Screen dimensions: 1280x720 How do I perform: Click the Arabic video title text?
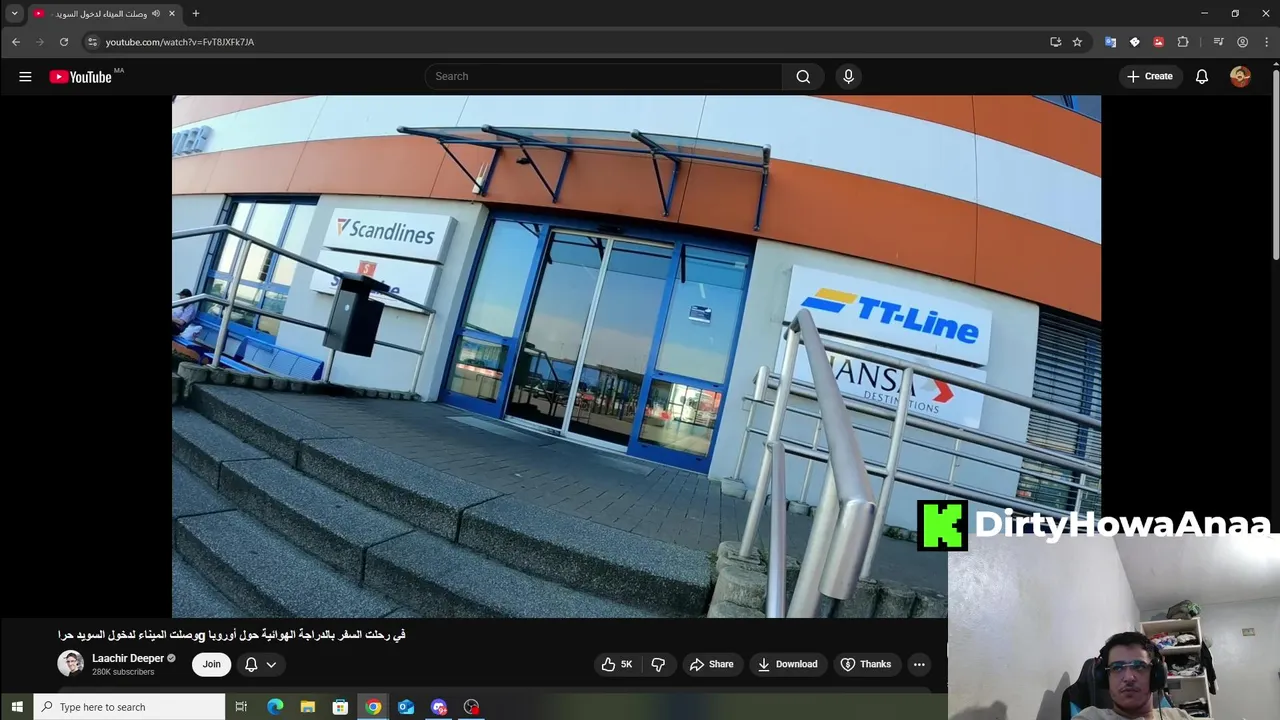231,635
